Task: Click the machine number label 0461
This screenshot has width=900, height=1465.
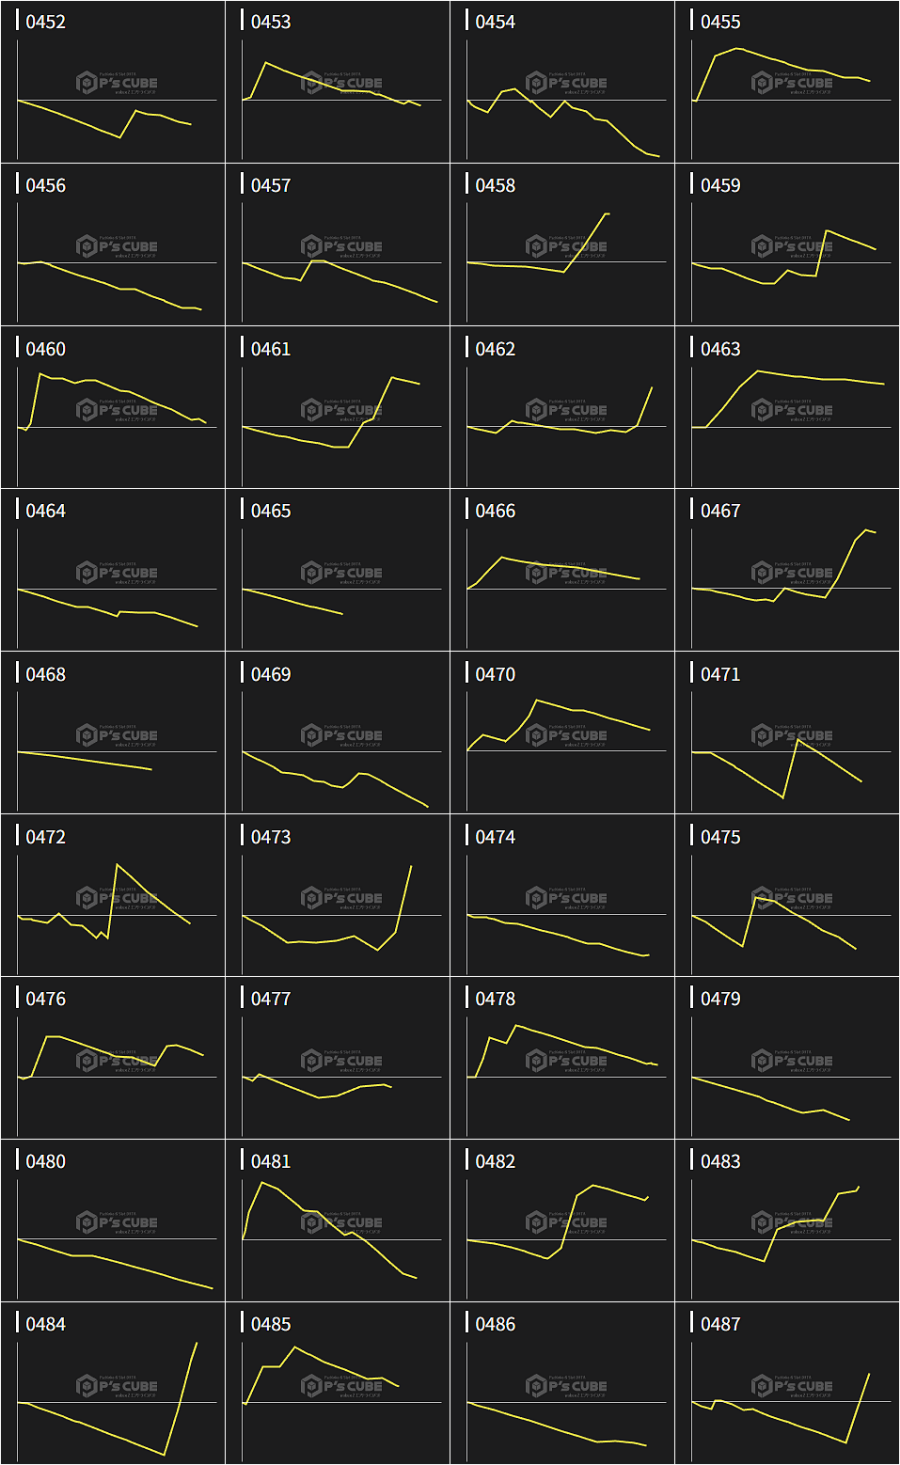Action: click(x=270, y=349)
